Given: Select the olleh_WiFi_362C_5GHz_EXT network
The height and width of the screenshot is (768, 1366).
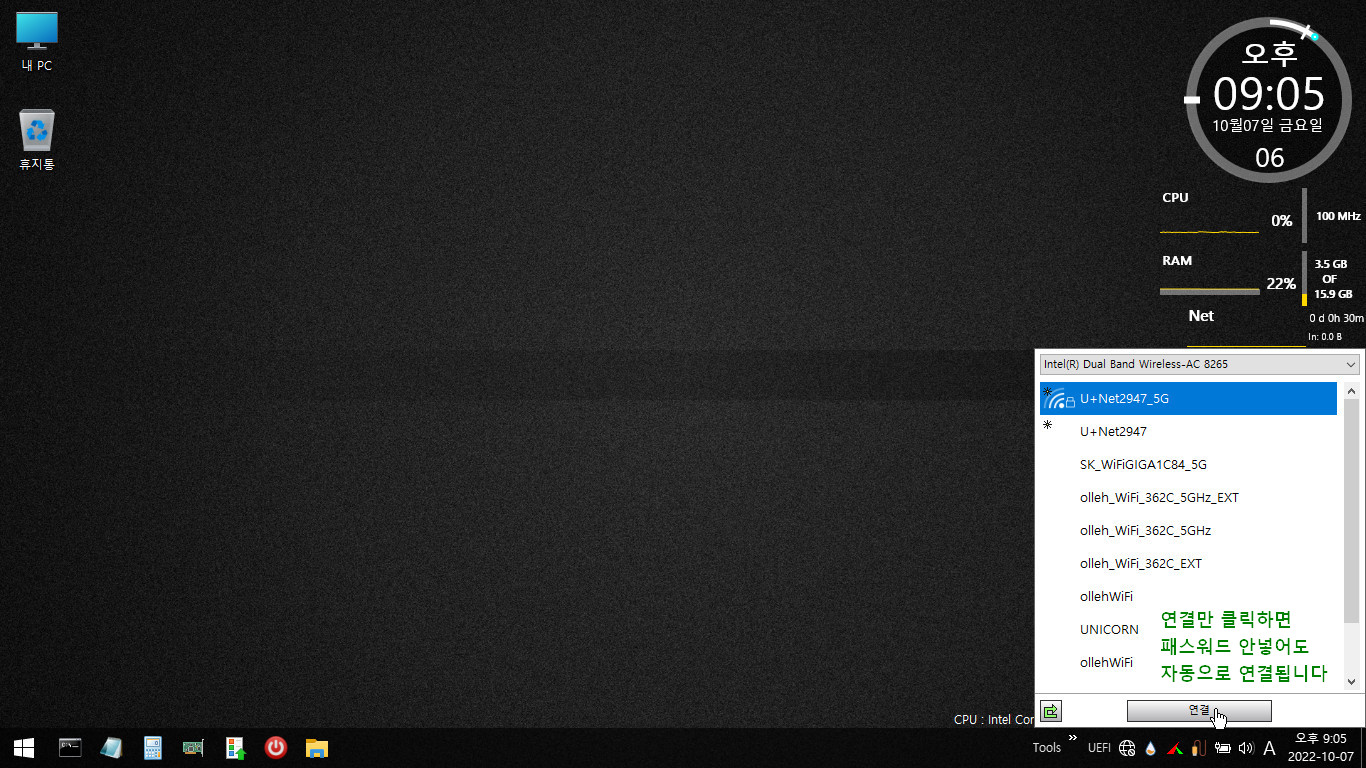Looking at the screenshot, I should [1188, 497].
